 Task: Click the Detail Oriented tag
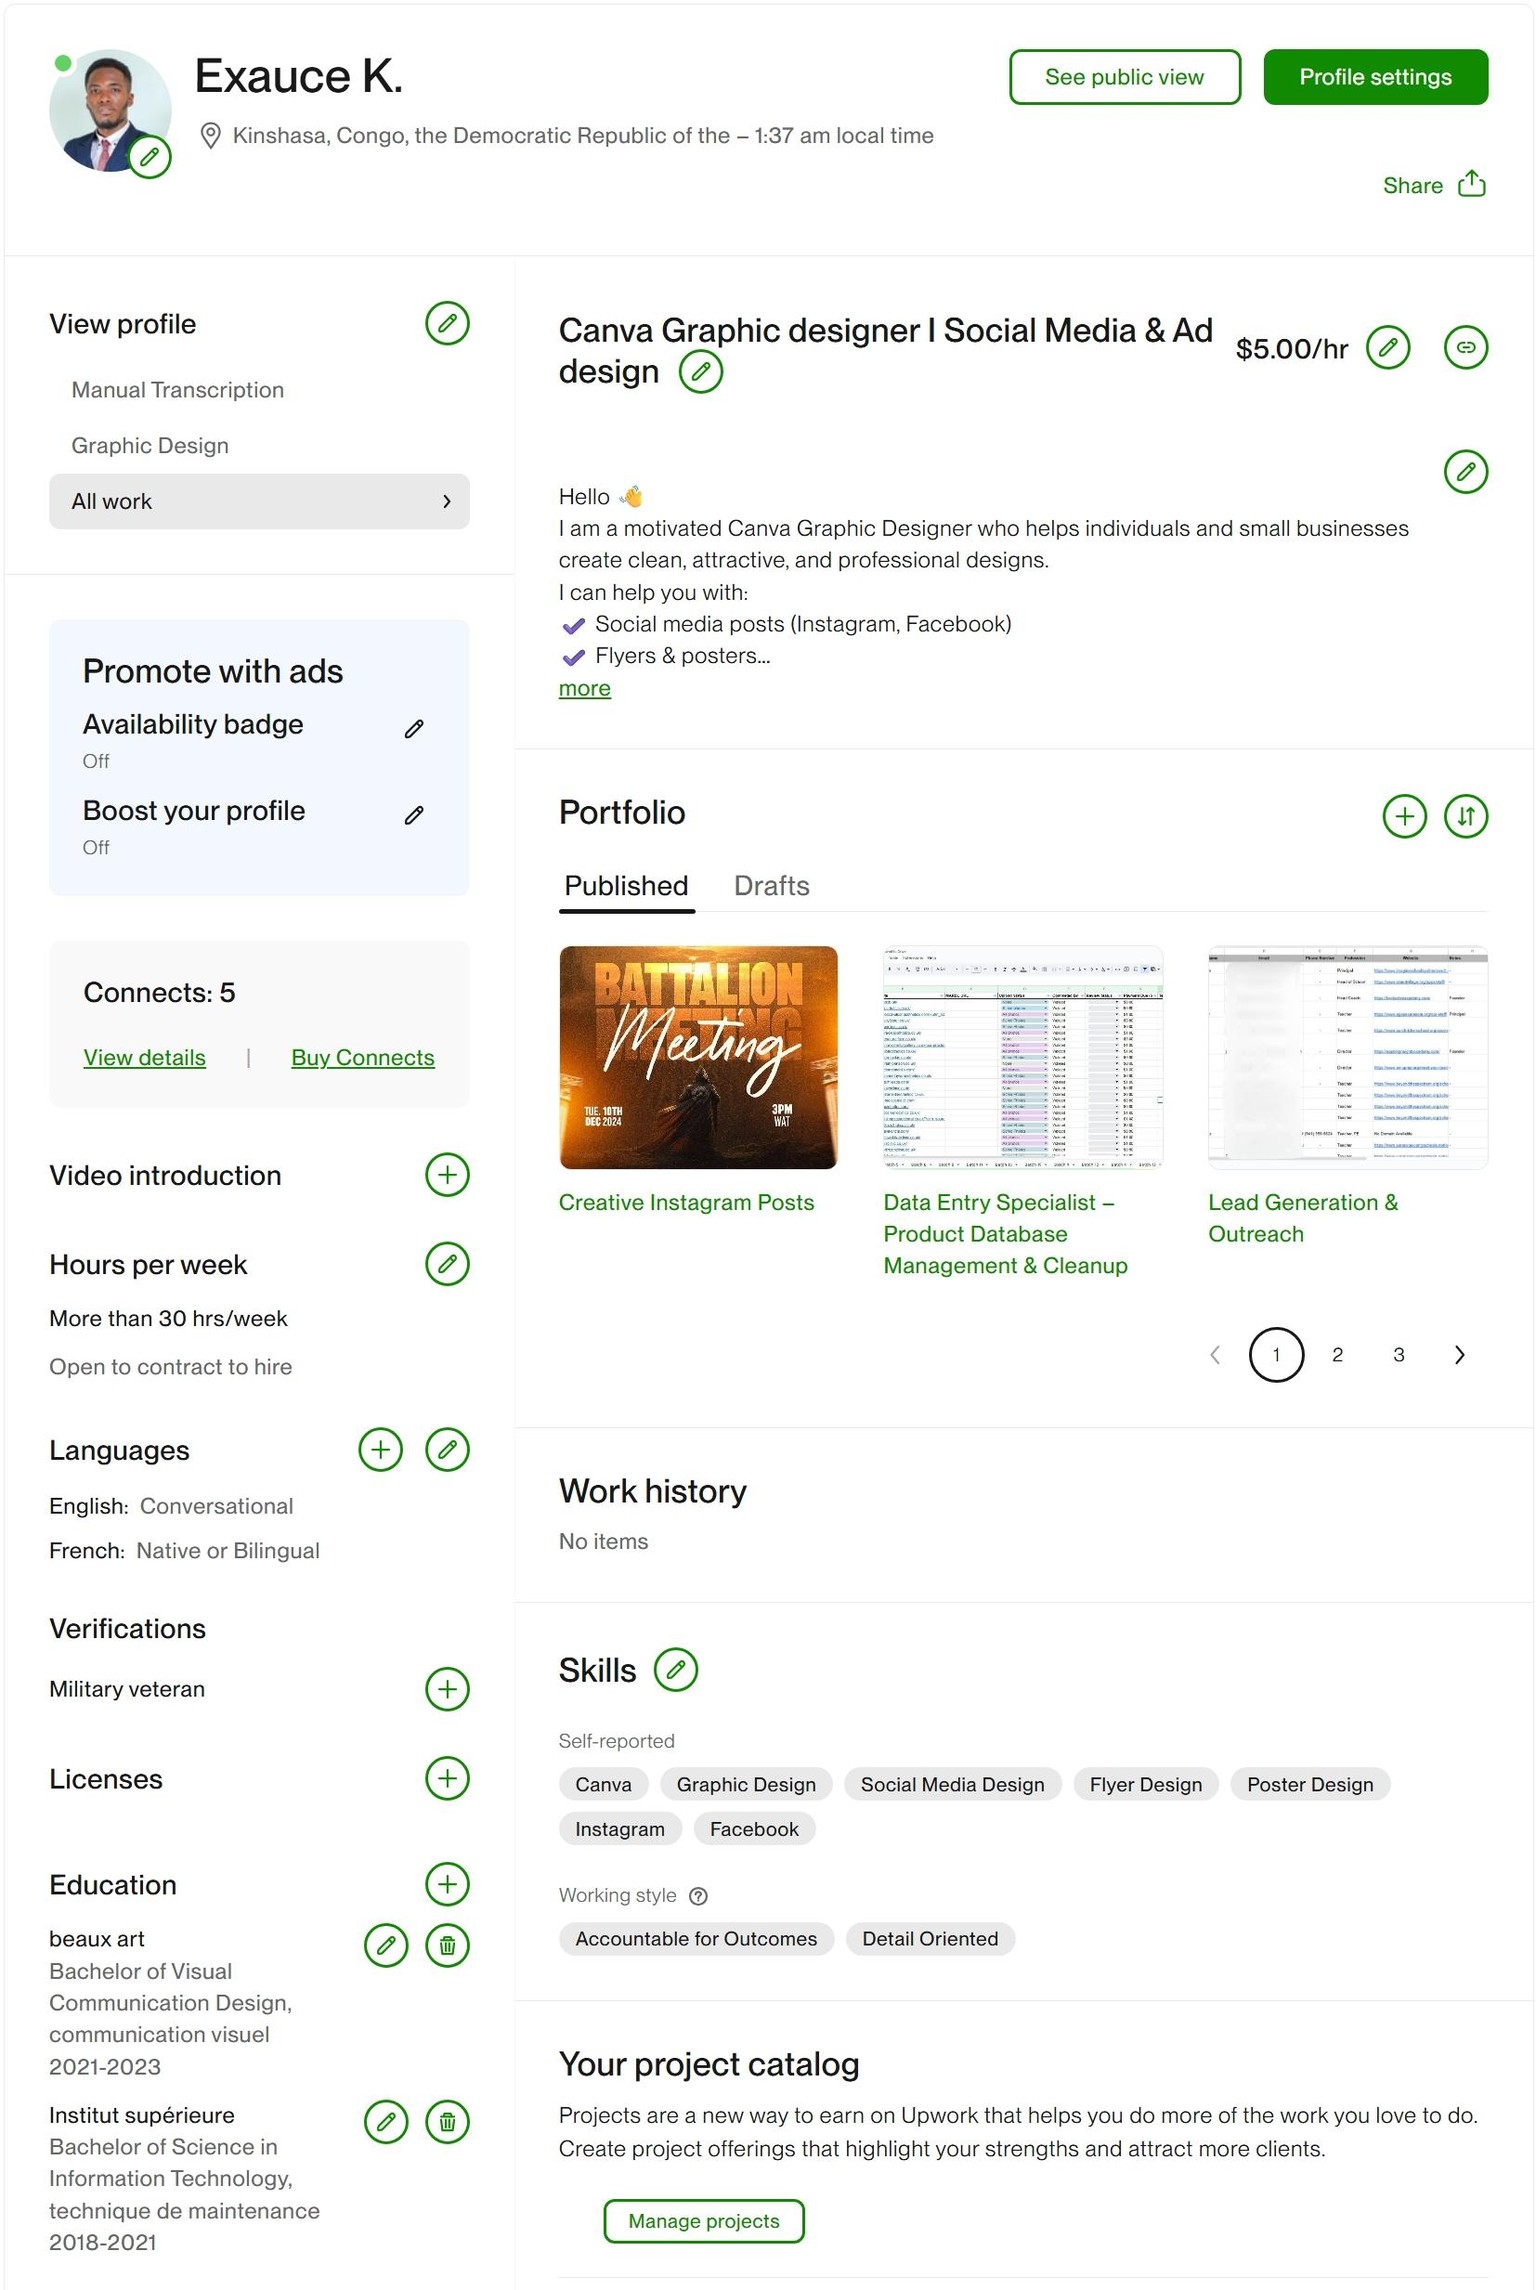(930, 1939)
